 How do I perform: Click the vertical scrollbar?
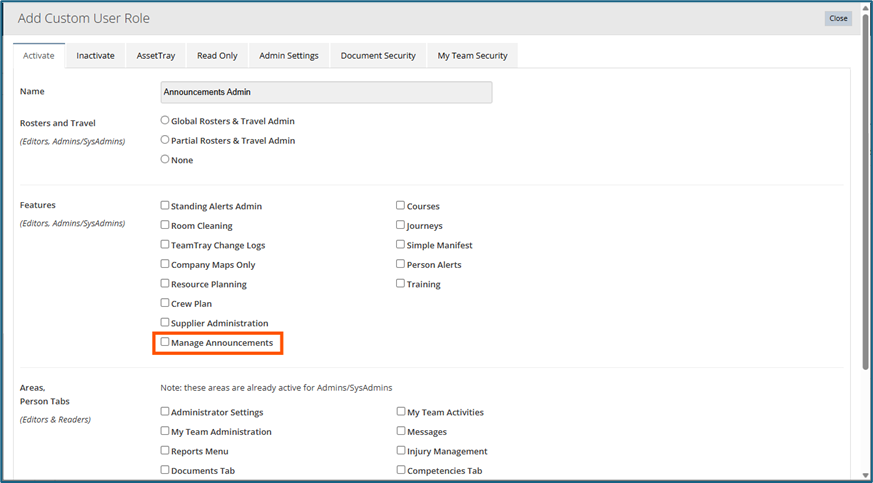[x=864, y=200]
